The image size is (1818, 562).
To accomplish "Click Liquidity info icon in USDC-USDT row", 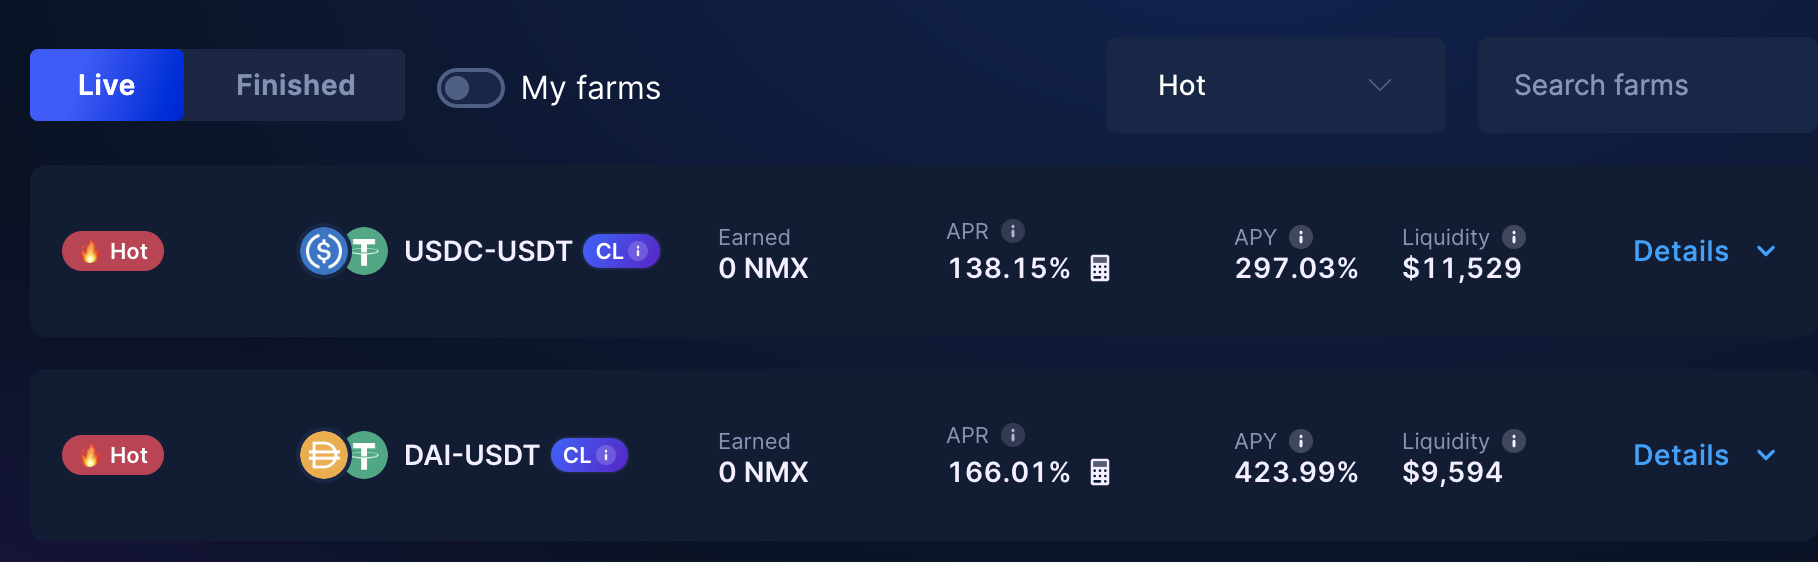I will click(x=1514, y=237).
